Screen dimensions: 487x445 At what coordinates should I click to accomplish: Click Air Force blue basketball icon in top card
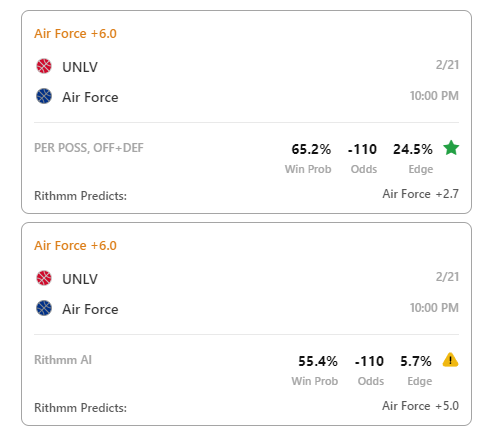(44, 96)
